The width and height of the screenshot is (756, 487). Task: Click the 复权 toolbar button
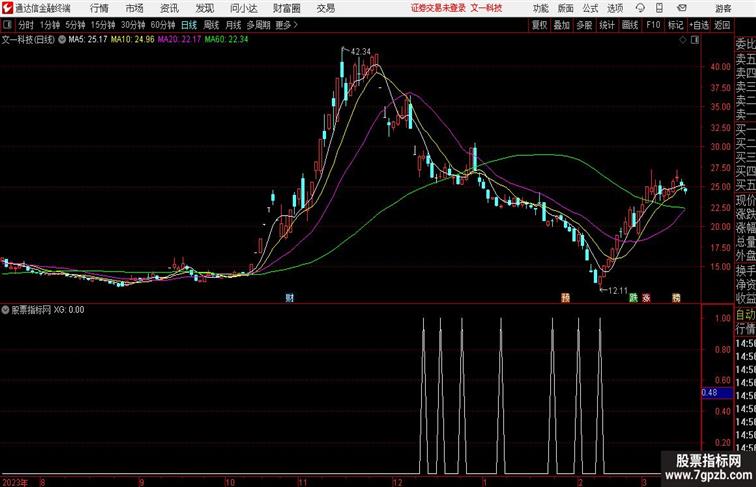(539, 25)
